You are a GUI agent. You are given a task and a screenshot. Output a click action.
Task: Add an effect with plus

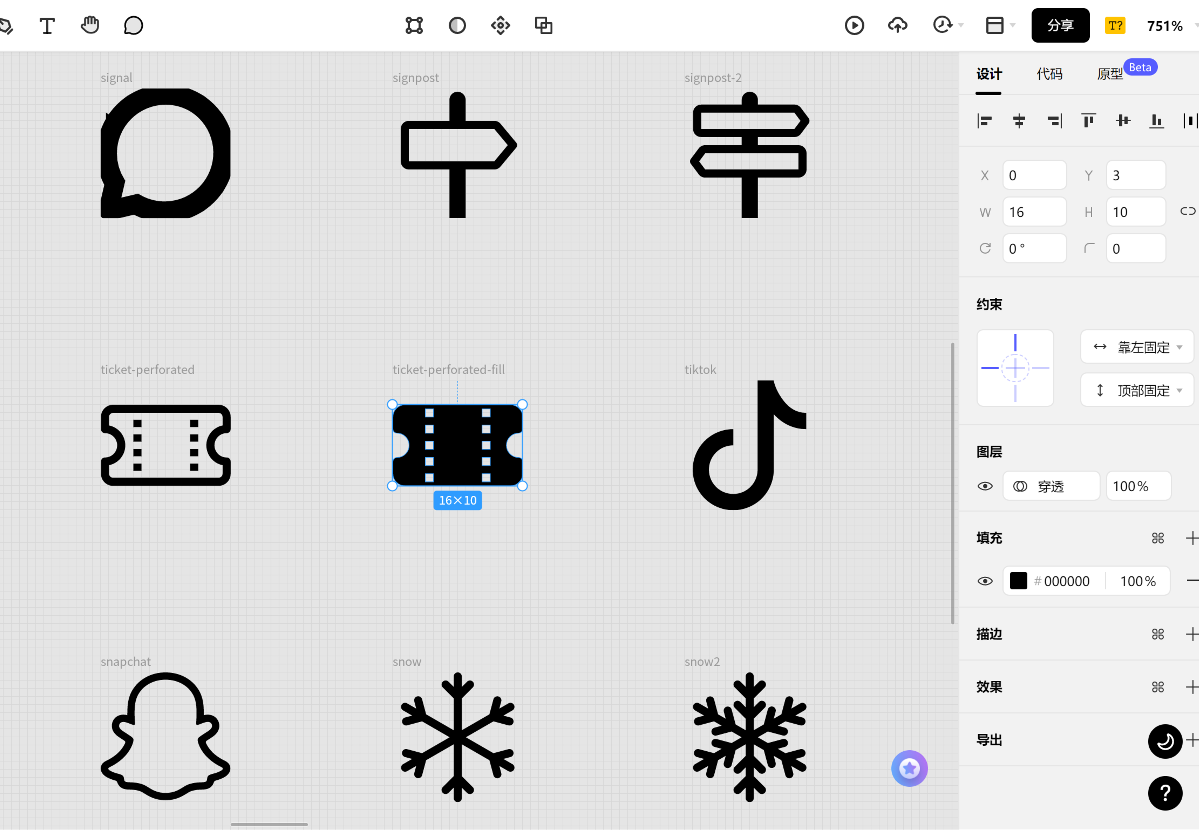1191,687
